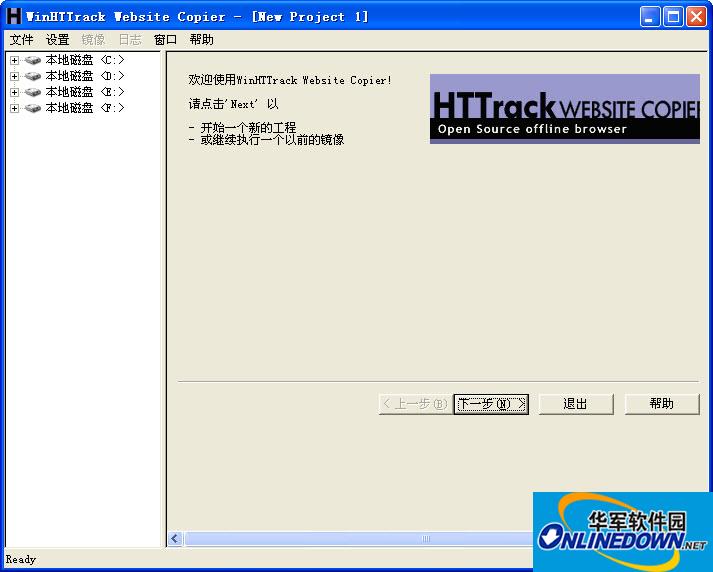Open the 窗口 menu
The image size is (713, 572).
click(x=165, y=40)
